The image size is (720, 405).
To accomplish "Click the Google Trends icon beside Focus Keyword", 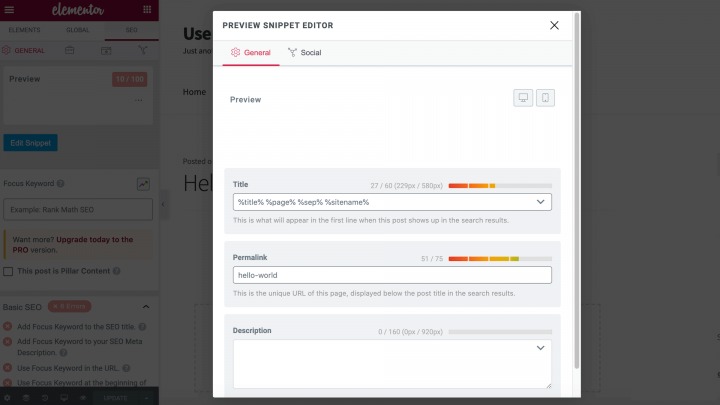I will click(x=144, y=184).
